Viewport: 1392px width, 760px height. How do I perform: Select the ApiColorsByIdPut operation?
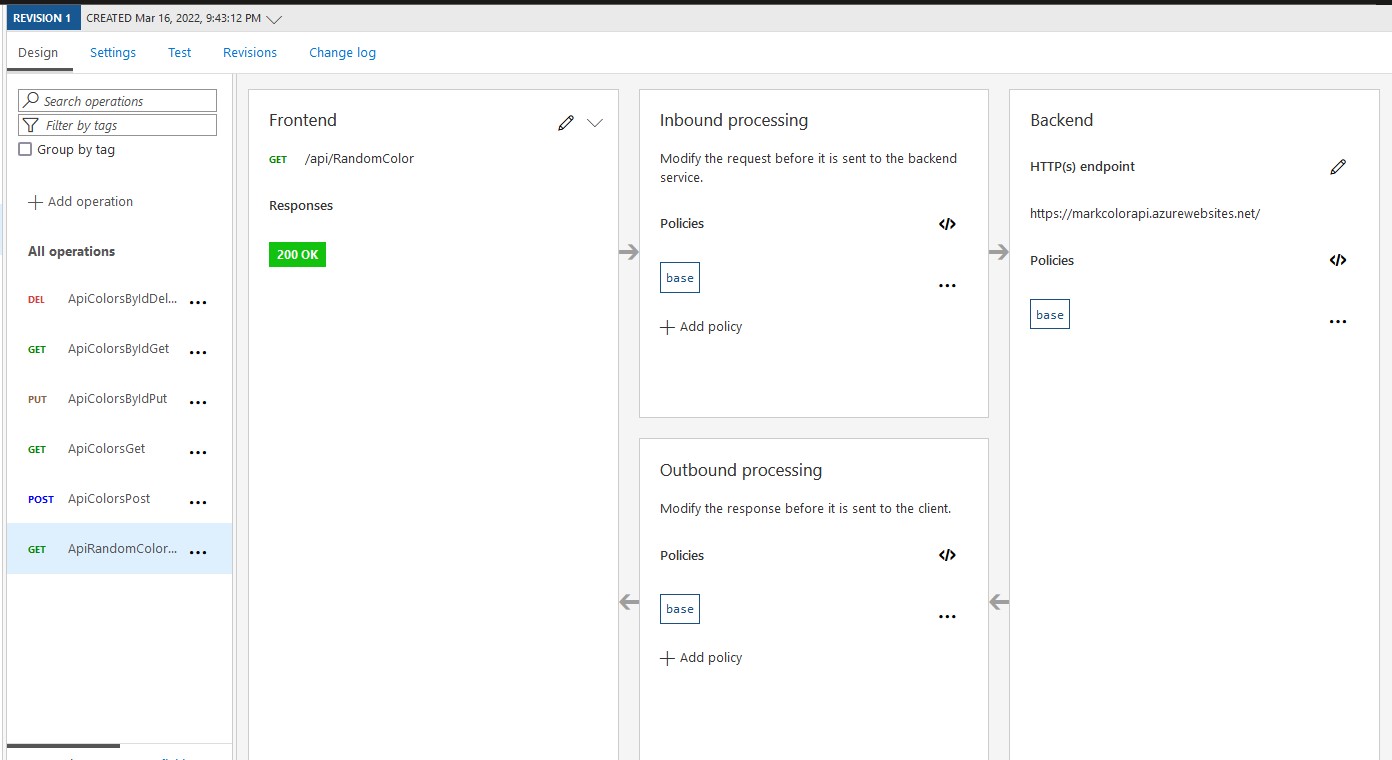coord(117,399)
